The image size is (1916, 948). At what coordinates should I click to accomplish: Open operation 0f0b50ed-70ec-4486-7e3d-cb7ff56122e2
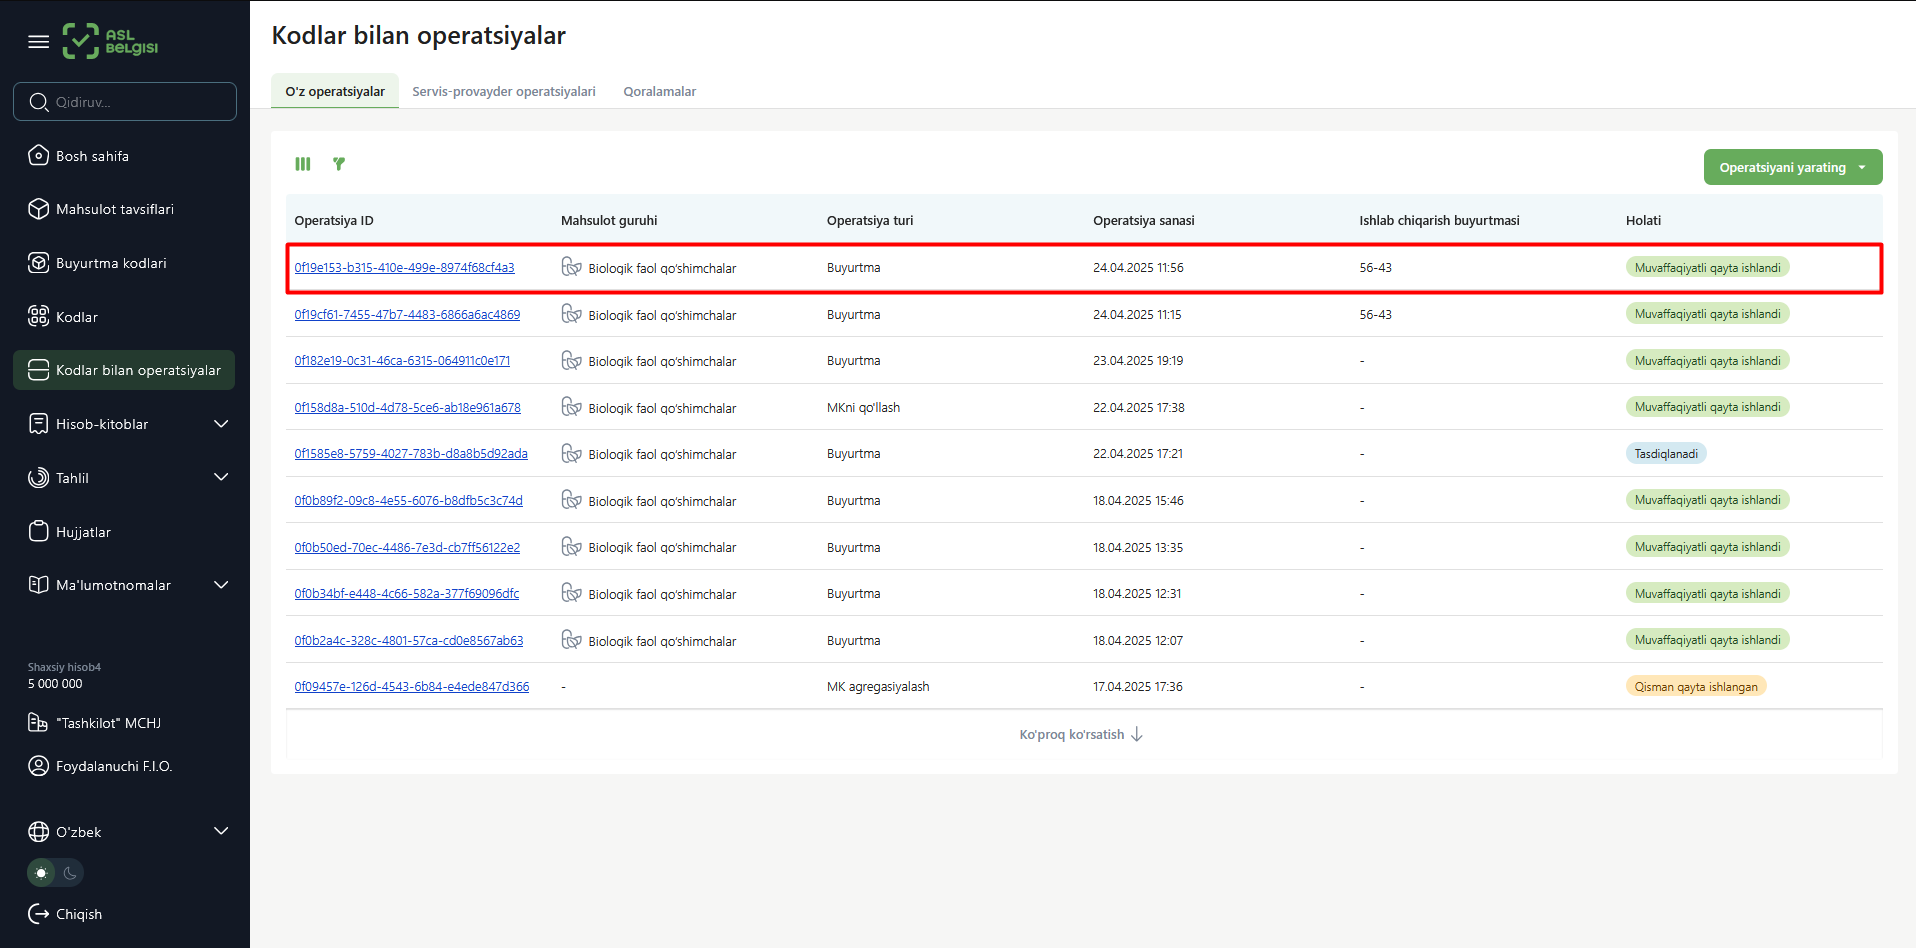tap(407, 547)
